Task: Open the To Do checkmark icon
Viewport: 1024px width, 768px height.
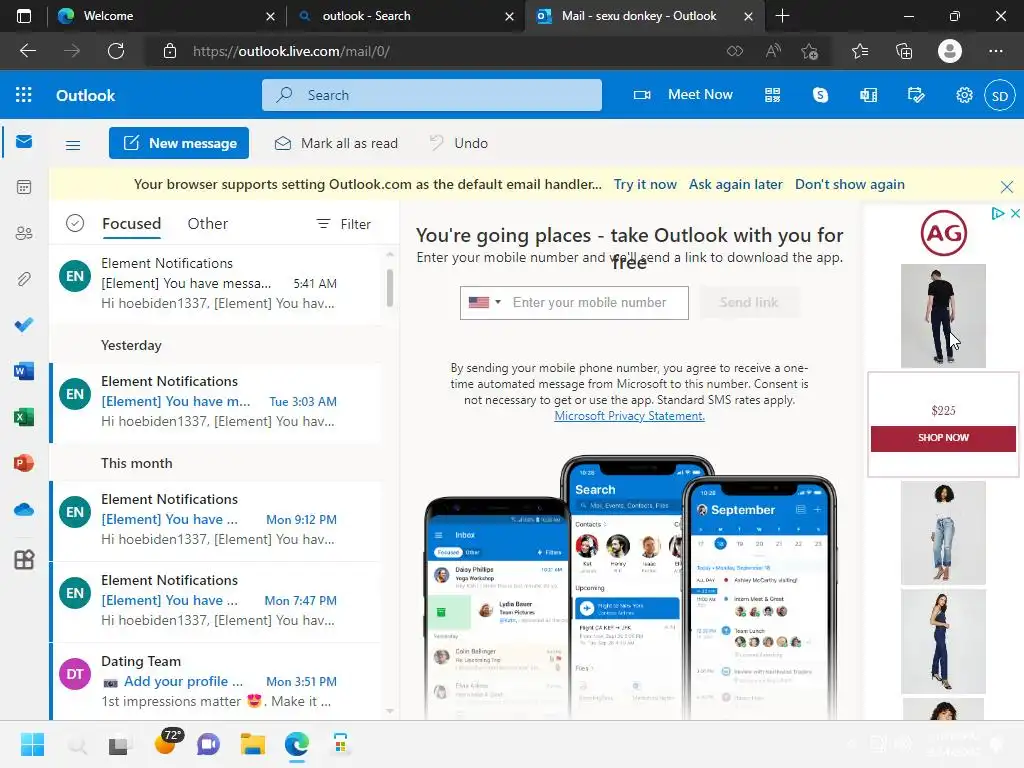Action: click(24, 325)
